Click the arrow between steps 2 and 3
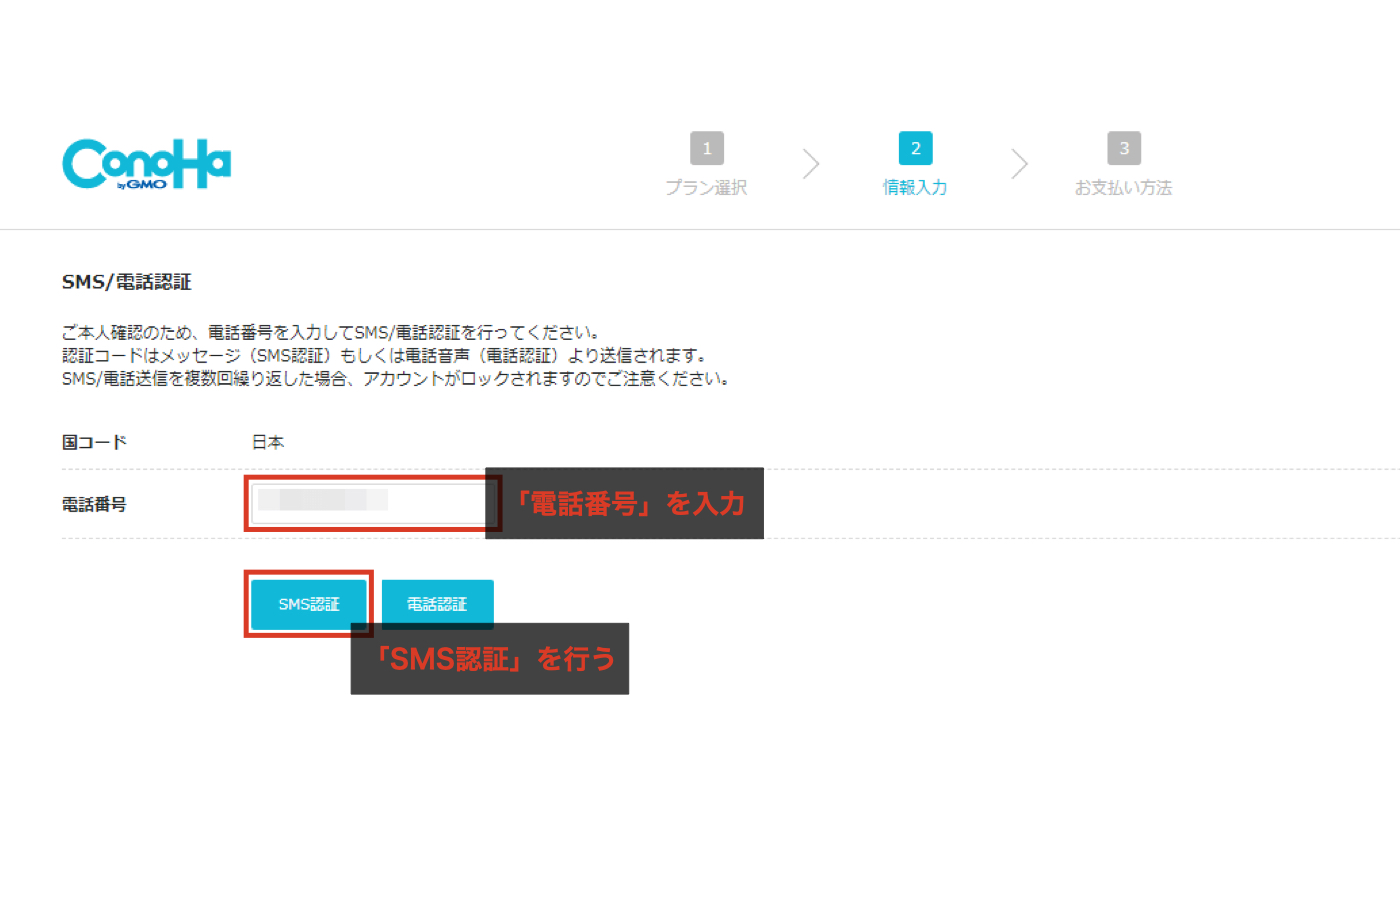 [1019, 164]
